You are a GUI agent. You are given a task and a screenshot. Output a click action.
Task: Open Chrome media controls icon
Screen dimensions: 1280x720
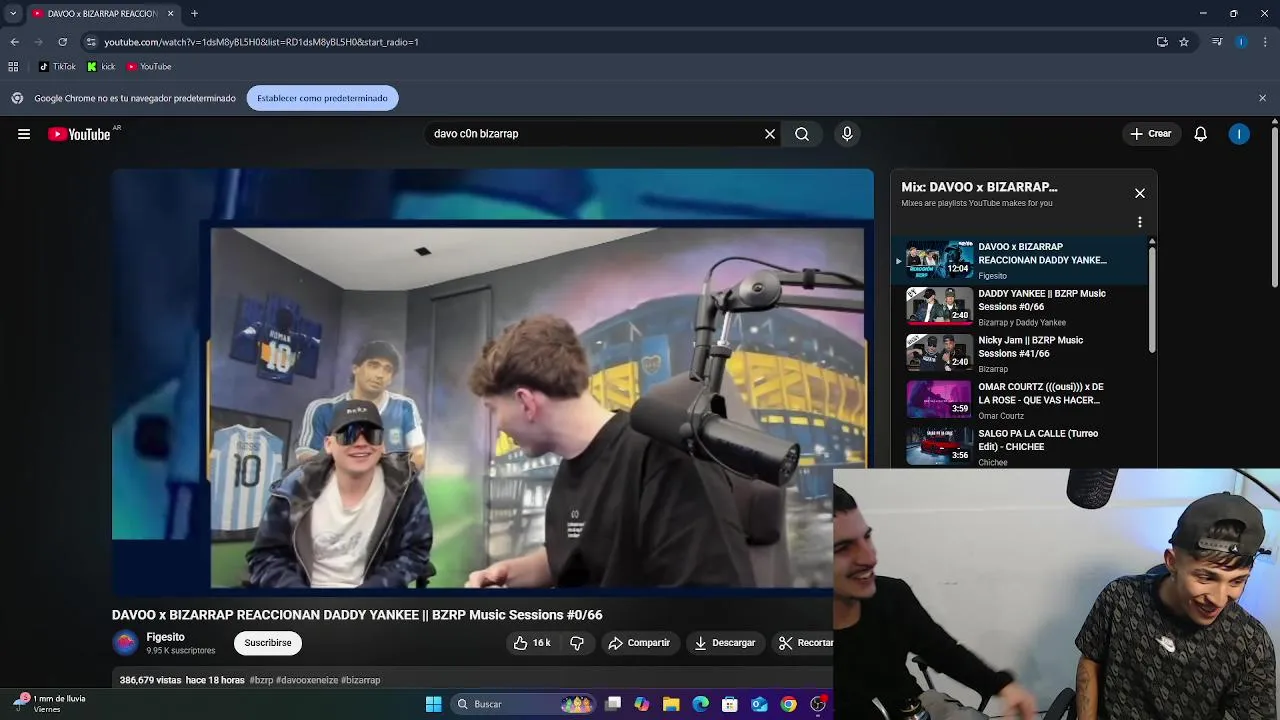1217,42
